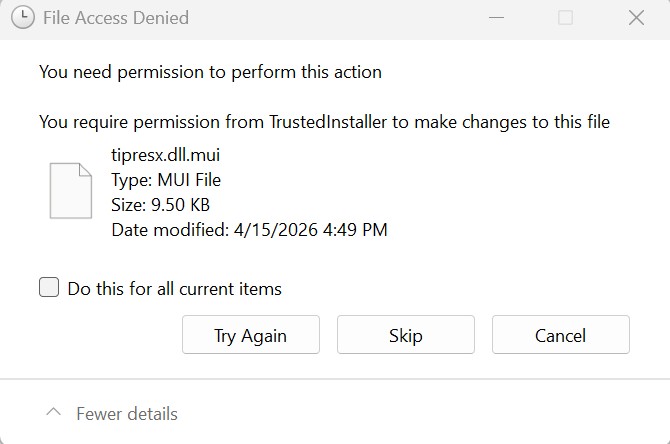Click the clock icon in the title bar
The image size is (670, 444).
click(x=23, y=18)
